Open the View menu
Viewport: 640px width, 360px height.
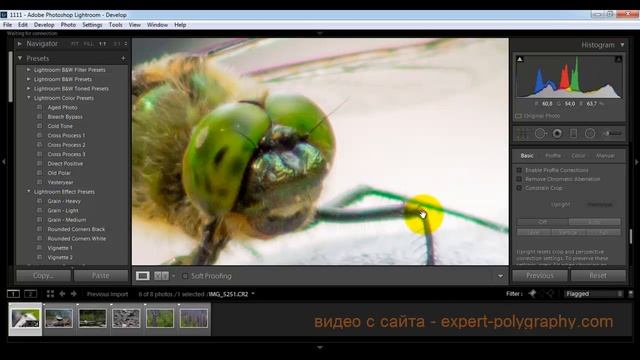tap(135, 25)
